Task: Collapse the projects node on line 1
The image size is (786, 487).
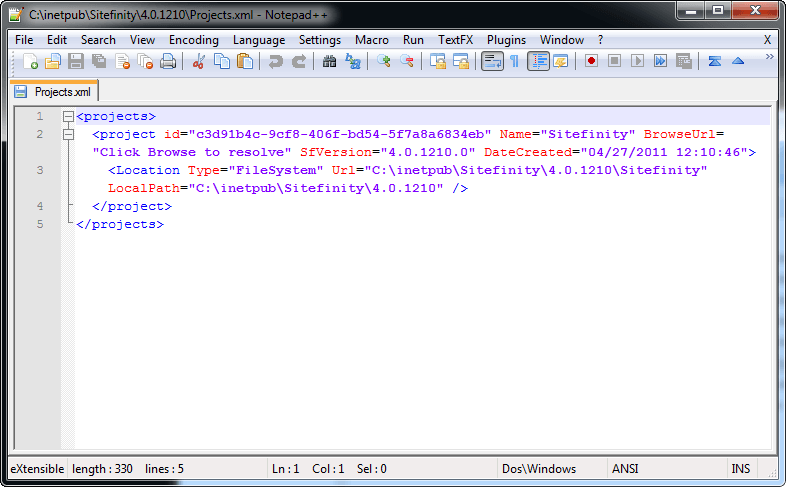Action: click(68, 117)
